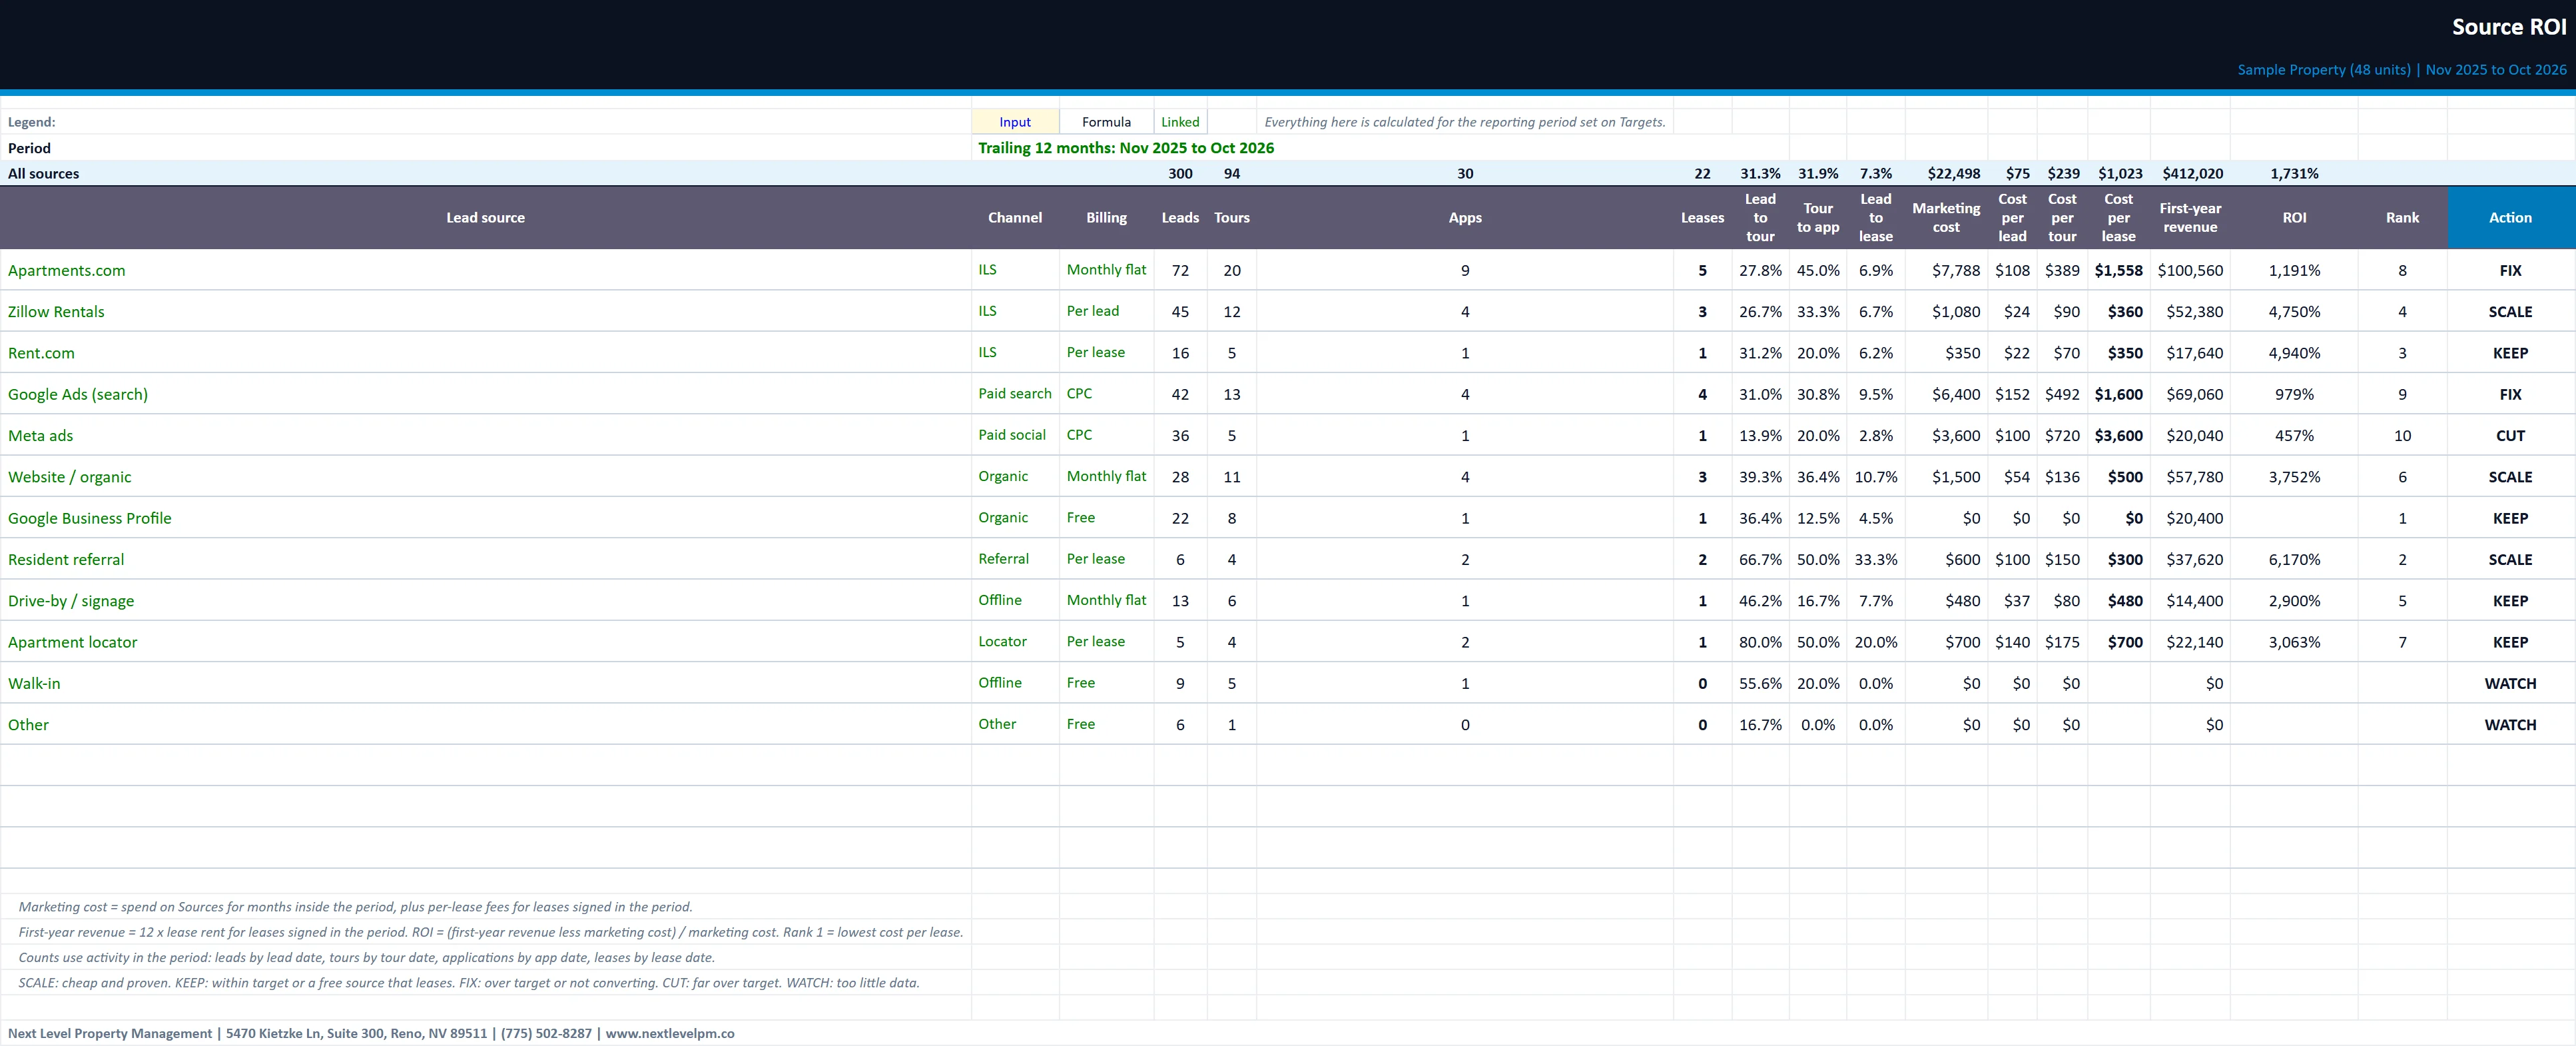Select the Leads column header

click(x=1180, y=217)
